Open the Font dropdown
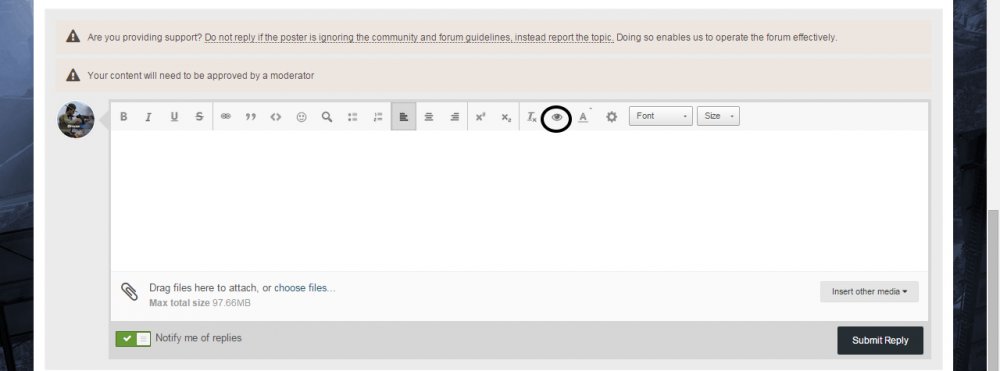This screenshot has width=1000, height=371. point(660,116)
